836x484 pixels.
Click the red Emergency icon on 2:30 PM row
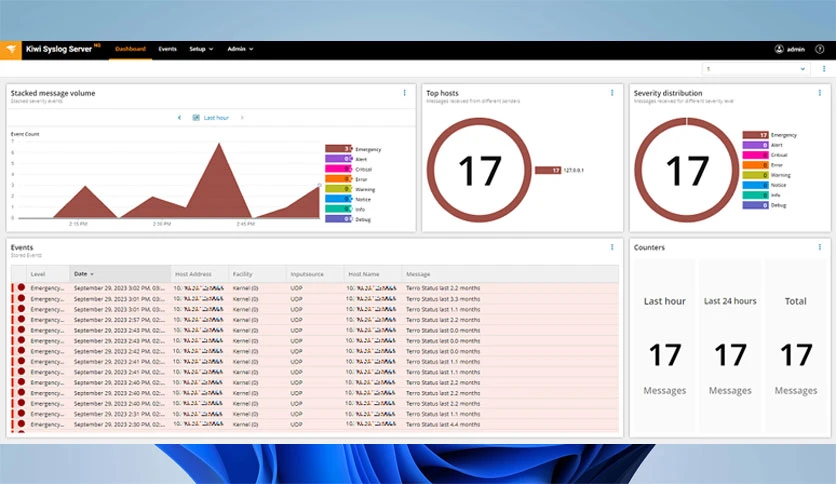point(21,424)
